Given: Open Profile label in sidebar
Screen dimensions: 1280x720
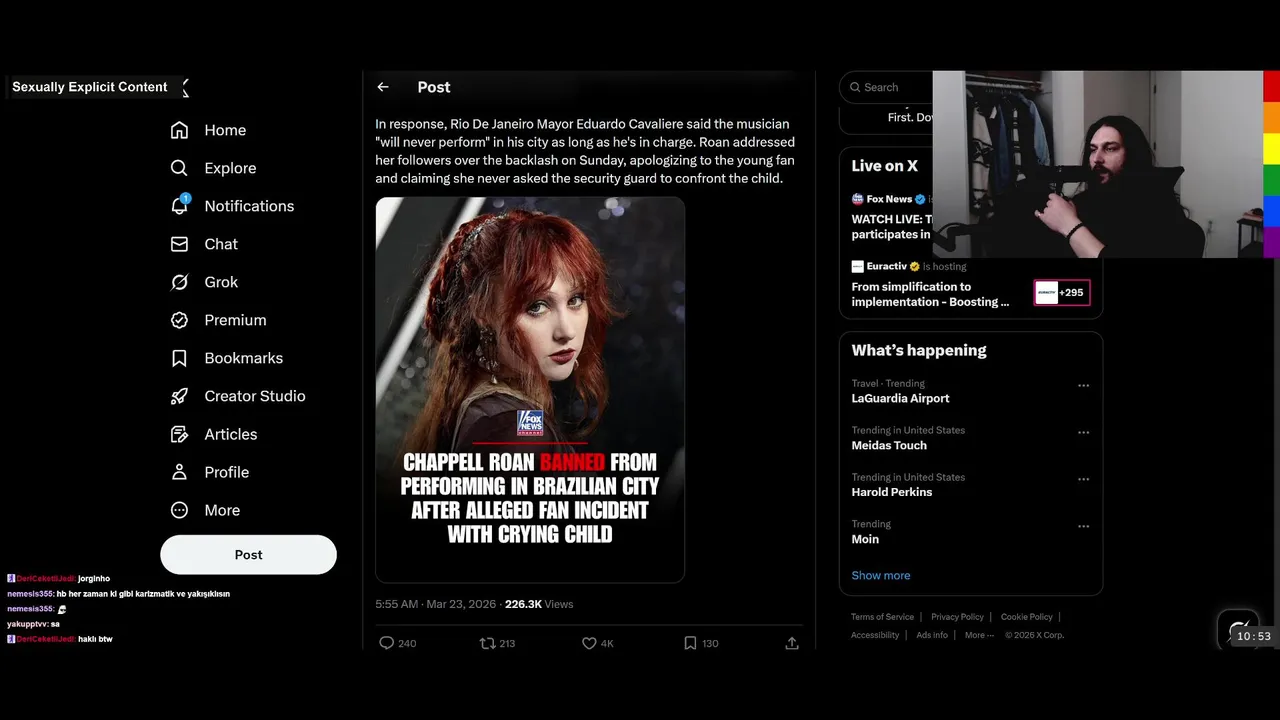Looking at the screenshot, I should [227, 472].
